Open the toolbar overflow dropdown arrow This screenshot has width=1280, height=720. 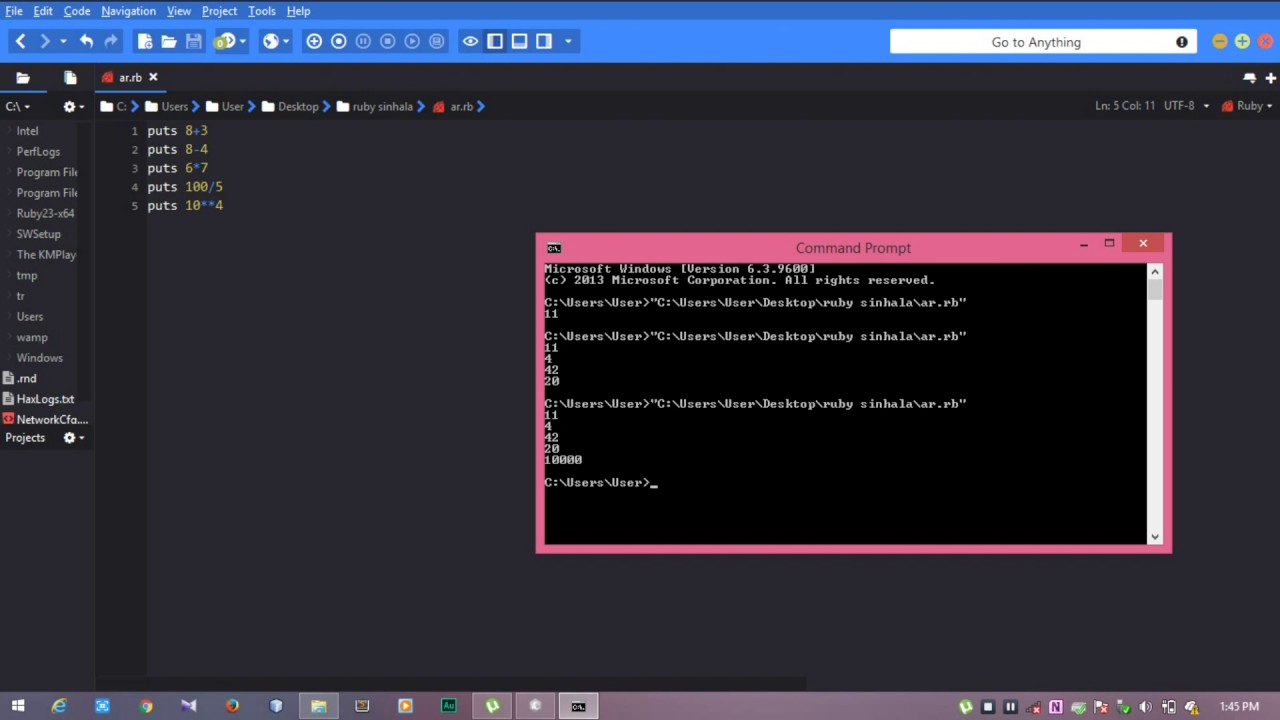point(568,41)
